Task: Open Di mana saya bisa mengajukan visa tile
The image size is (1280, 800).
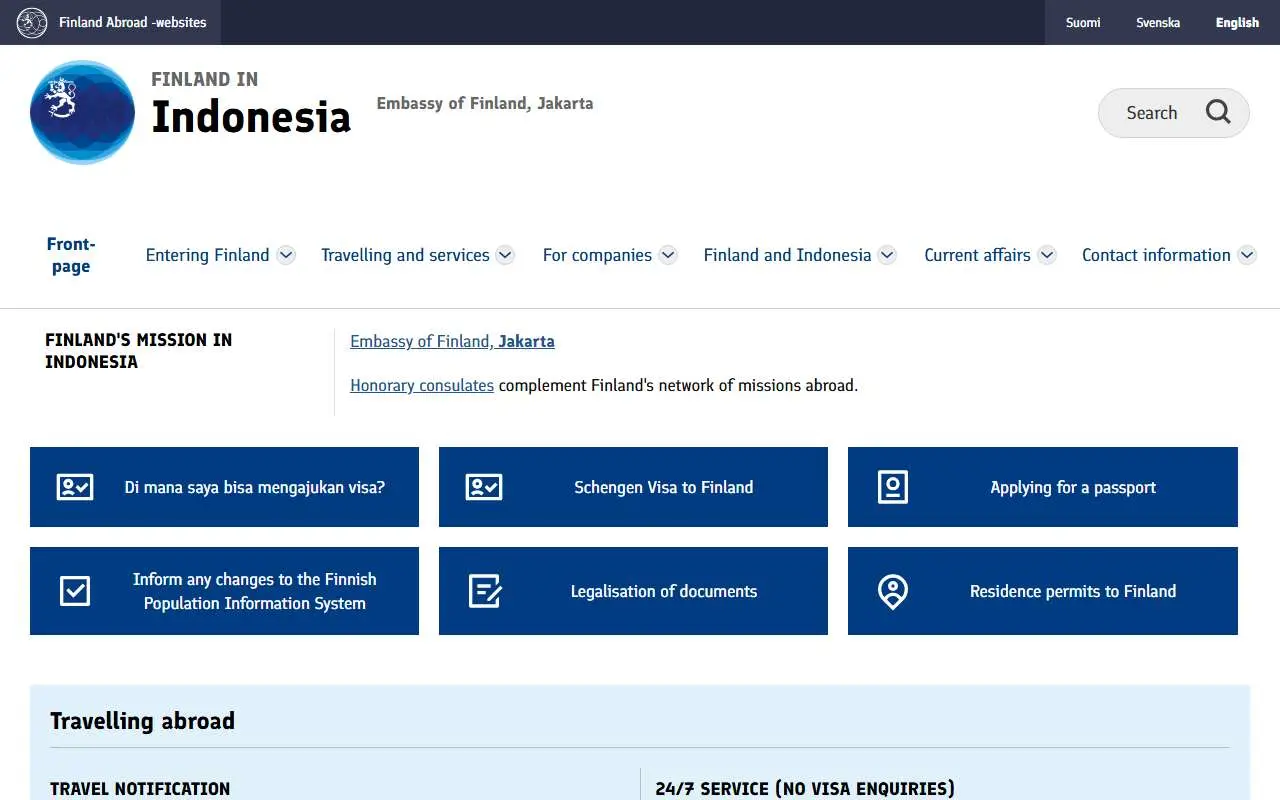Action: click(224, 487)
